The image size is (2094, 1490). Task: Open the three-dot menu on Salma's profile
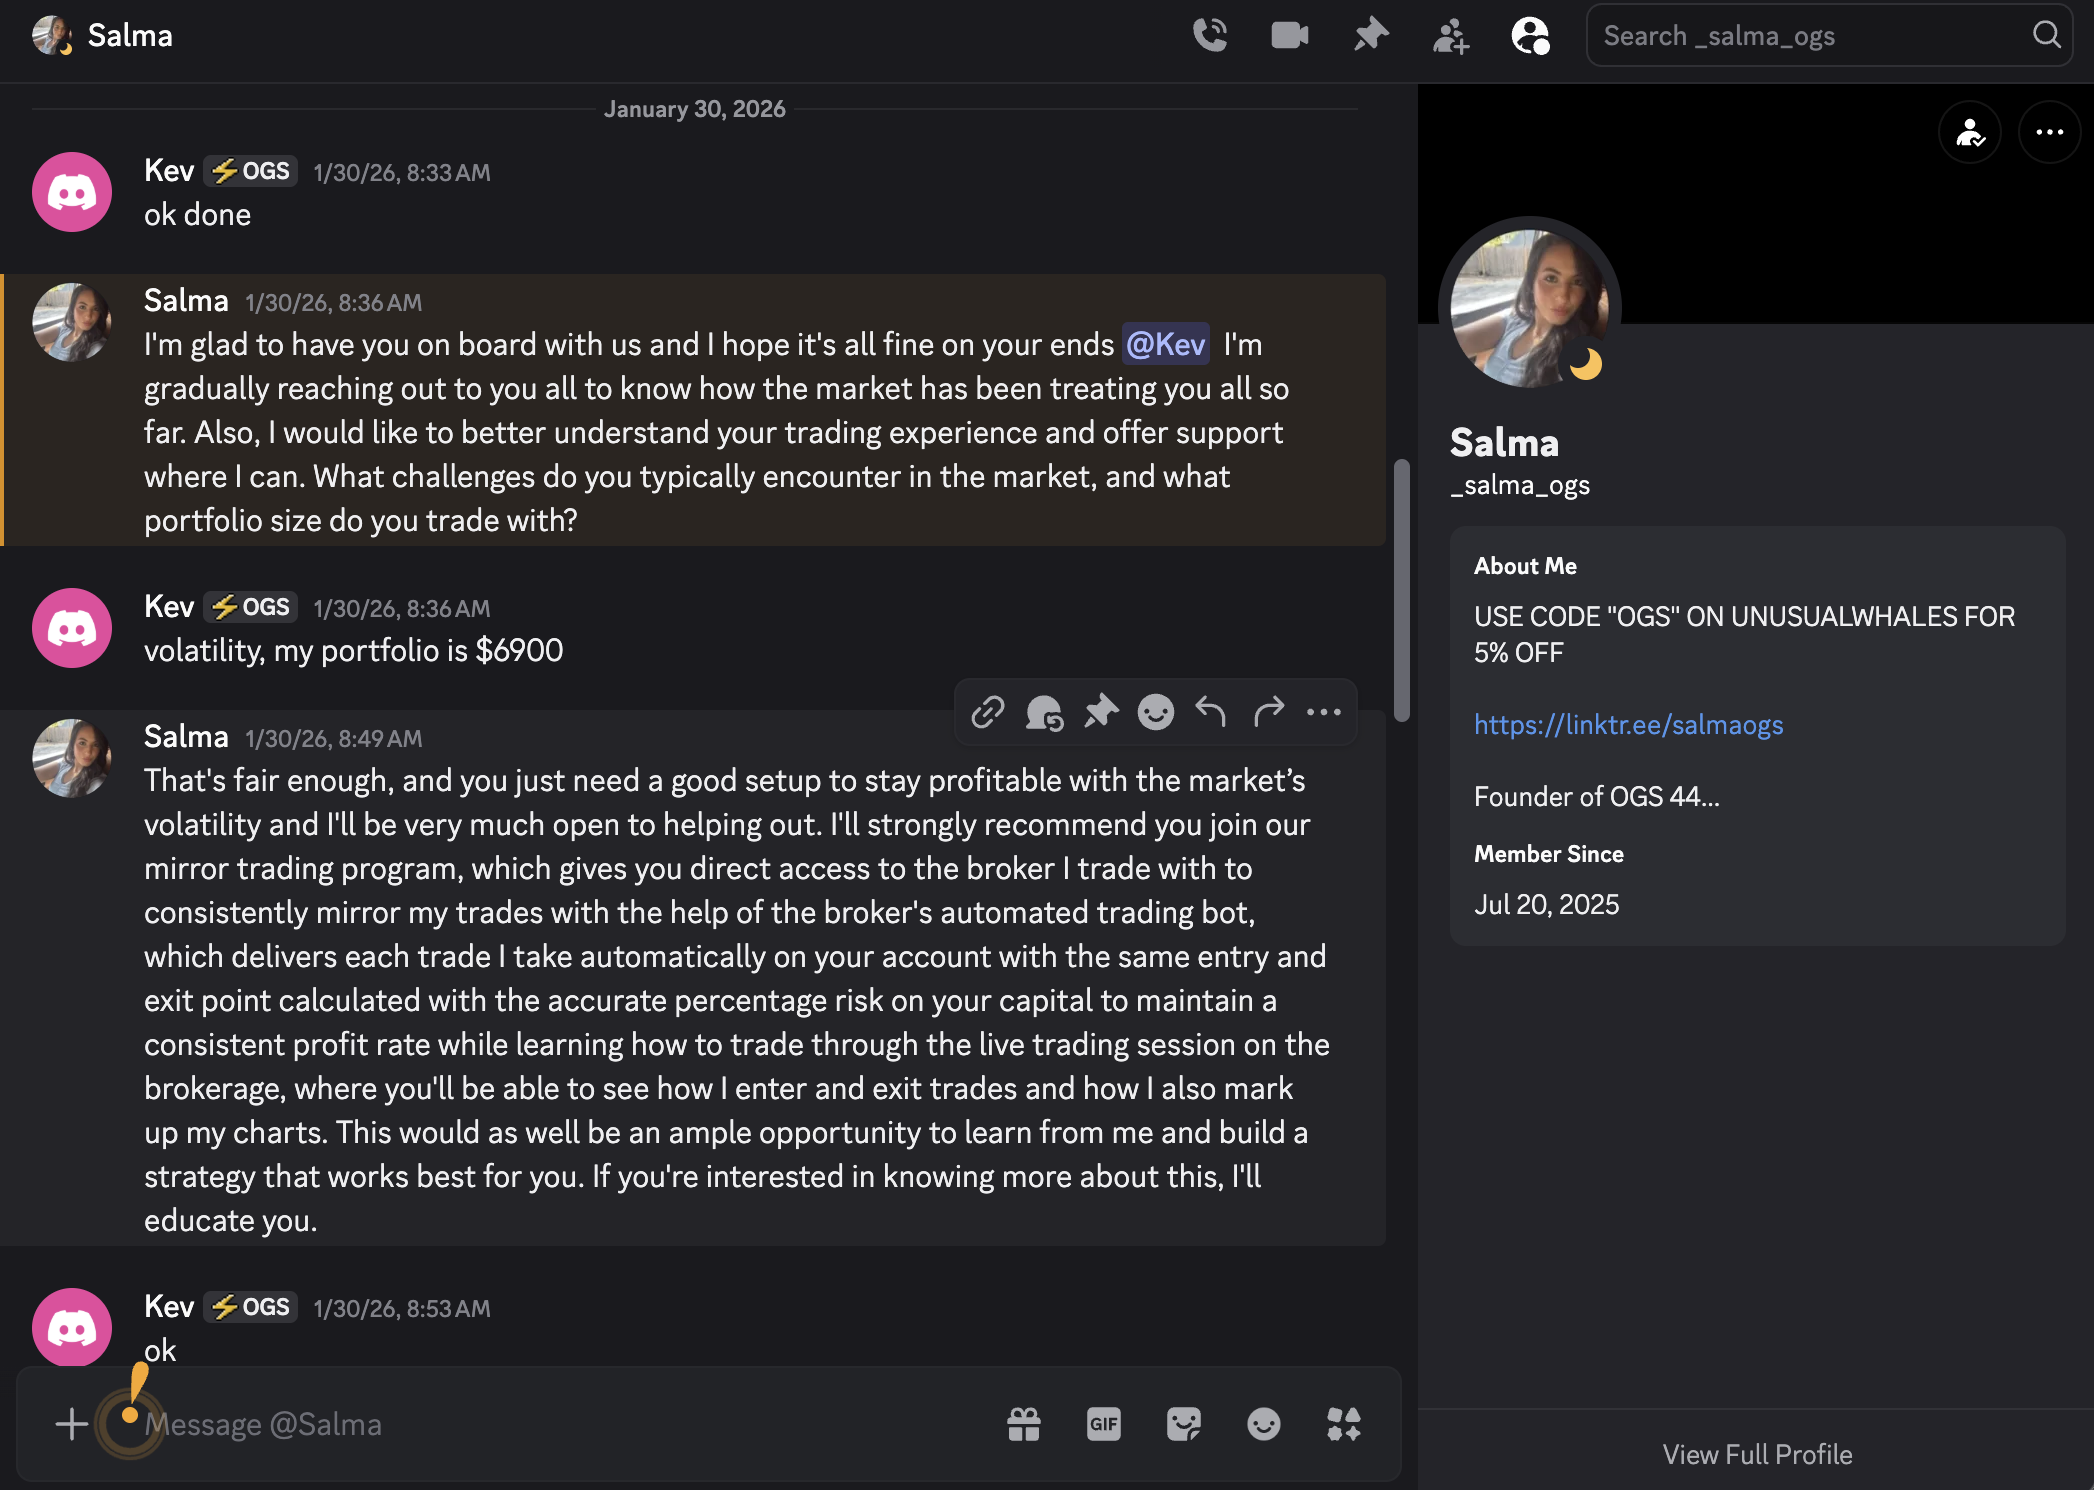point(2048,131)
